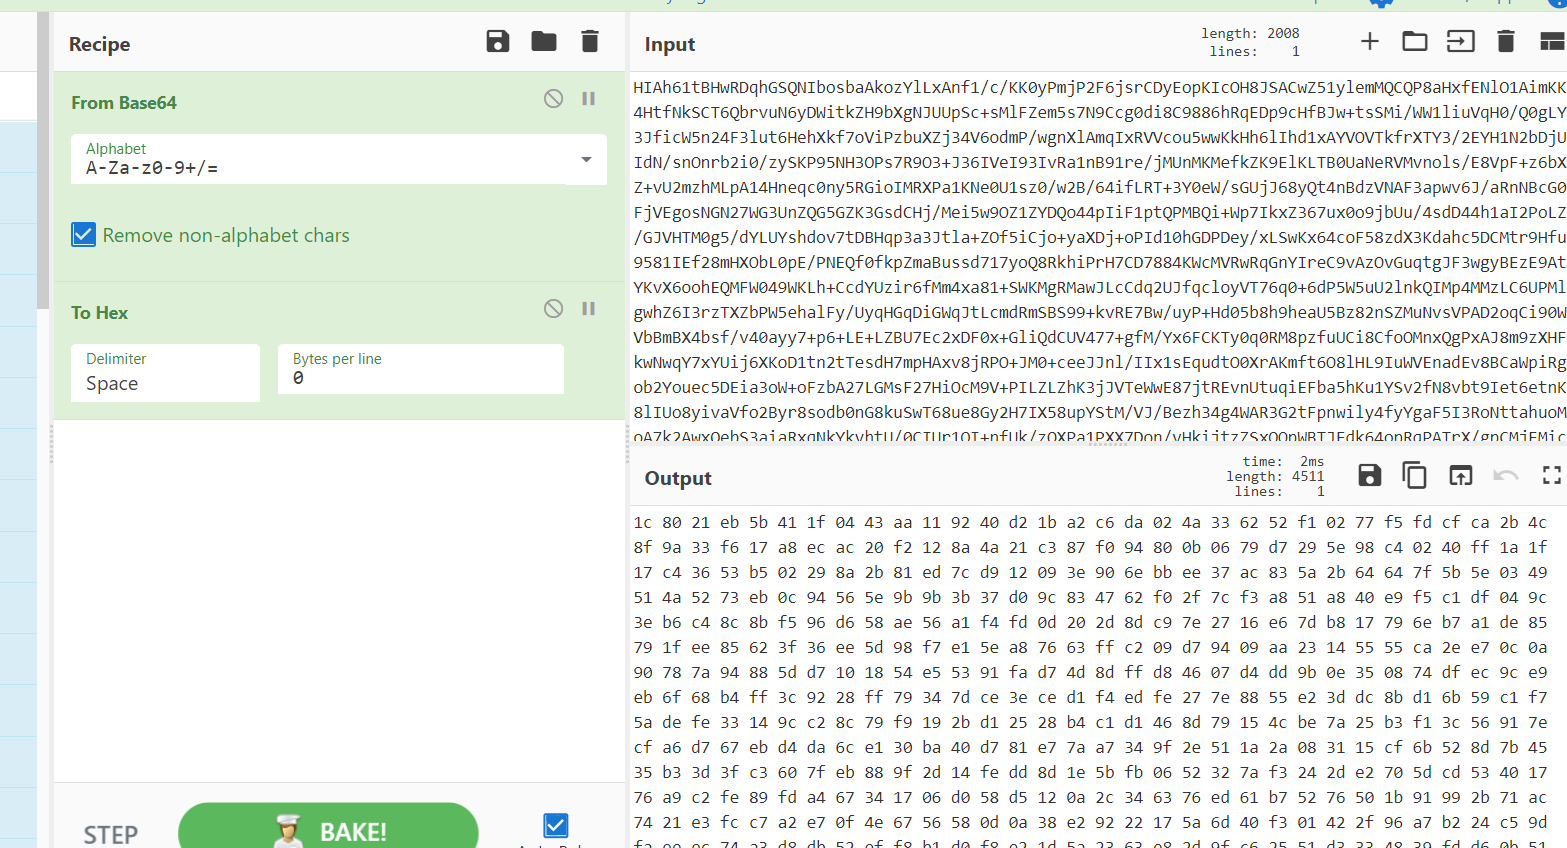Set breakpoint on From Base64 operation

pyautogui.click(x=589, y=98)
